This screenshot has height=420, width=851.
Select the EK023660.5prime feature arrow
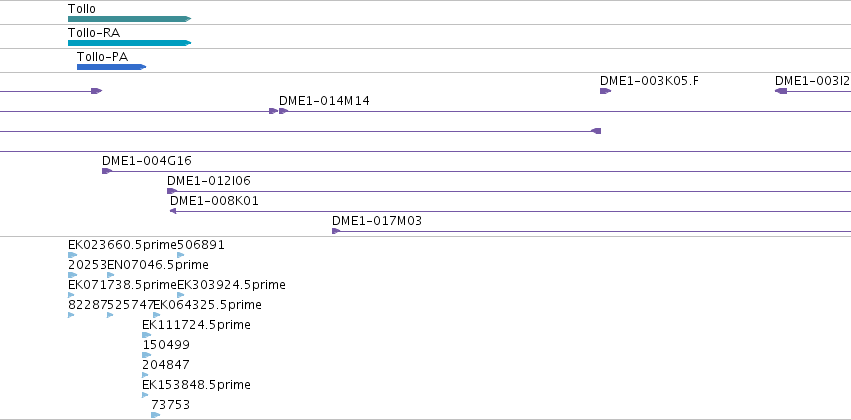(73, 255)
